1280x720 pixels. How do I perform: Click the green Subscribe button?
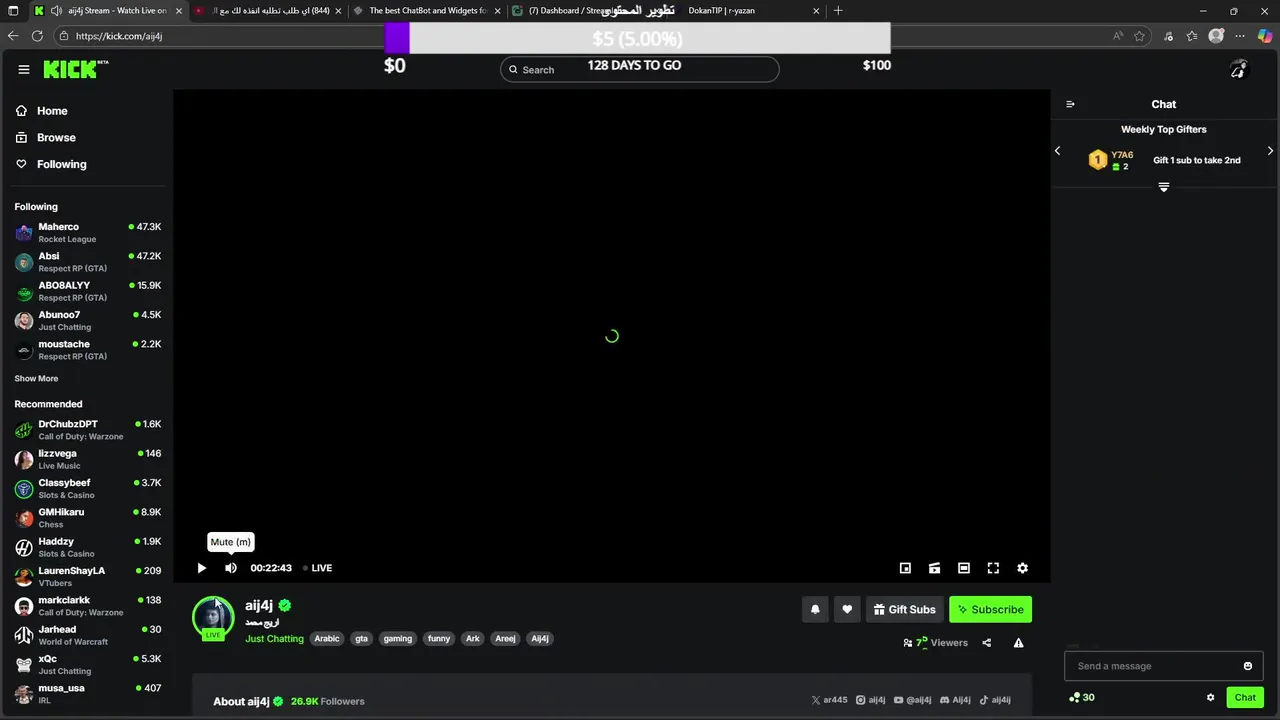(x=990, y=609)
